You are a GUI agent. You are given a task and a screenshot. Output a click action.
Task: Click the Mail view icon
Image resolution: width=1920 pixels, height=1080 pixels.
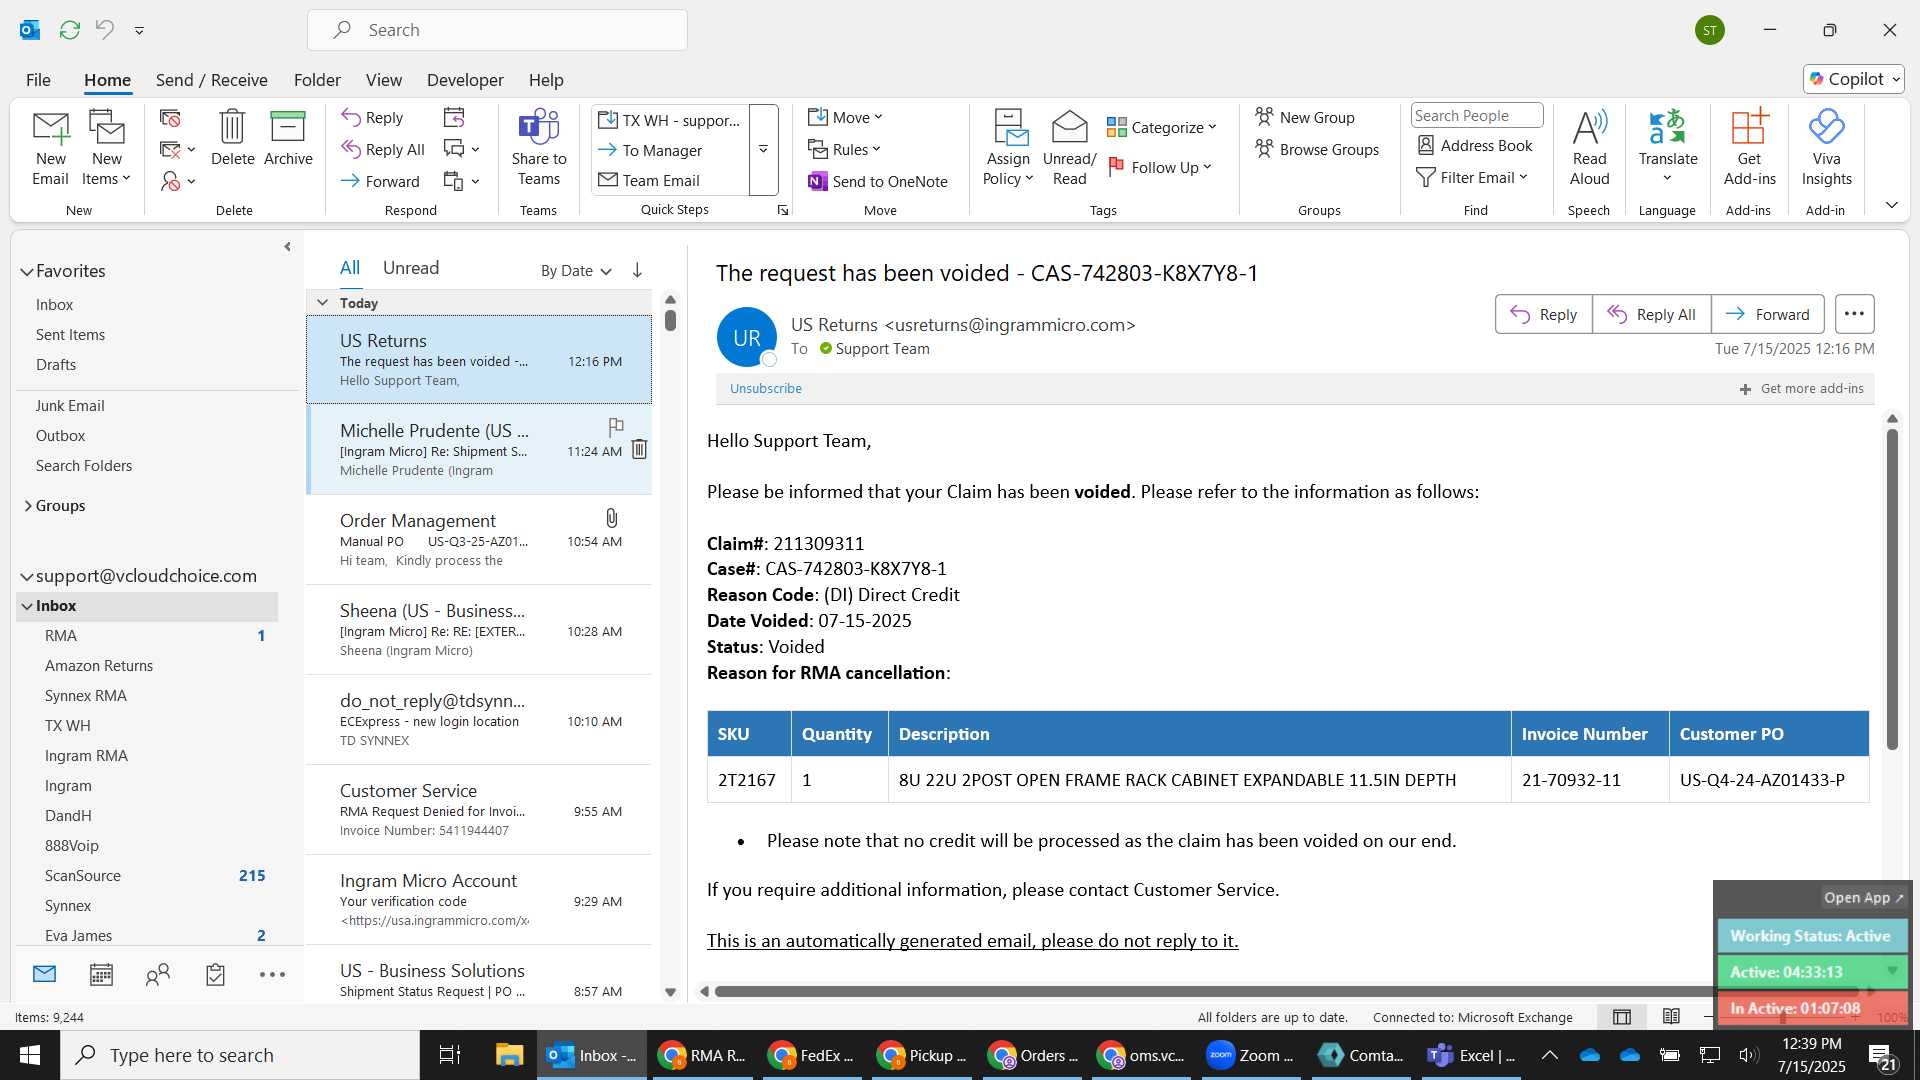[44, 974]
